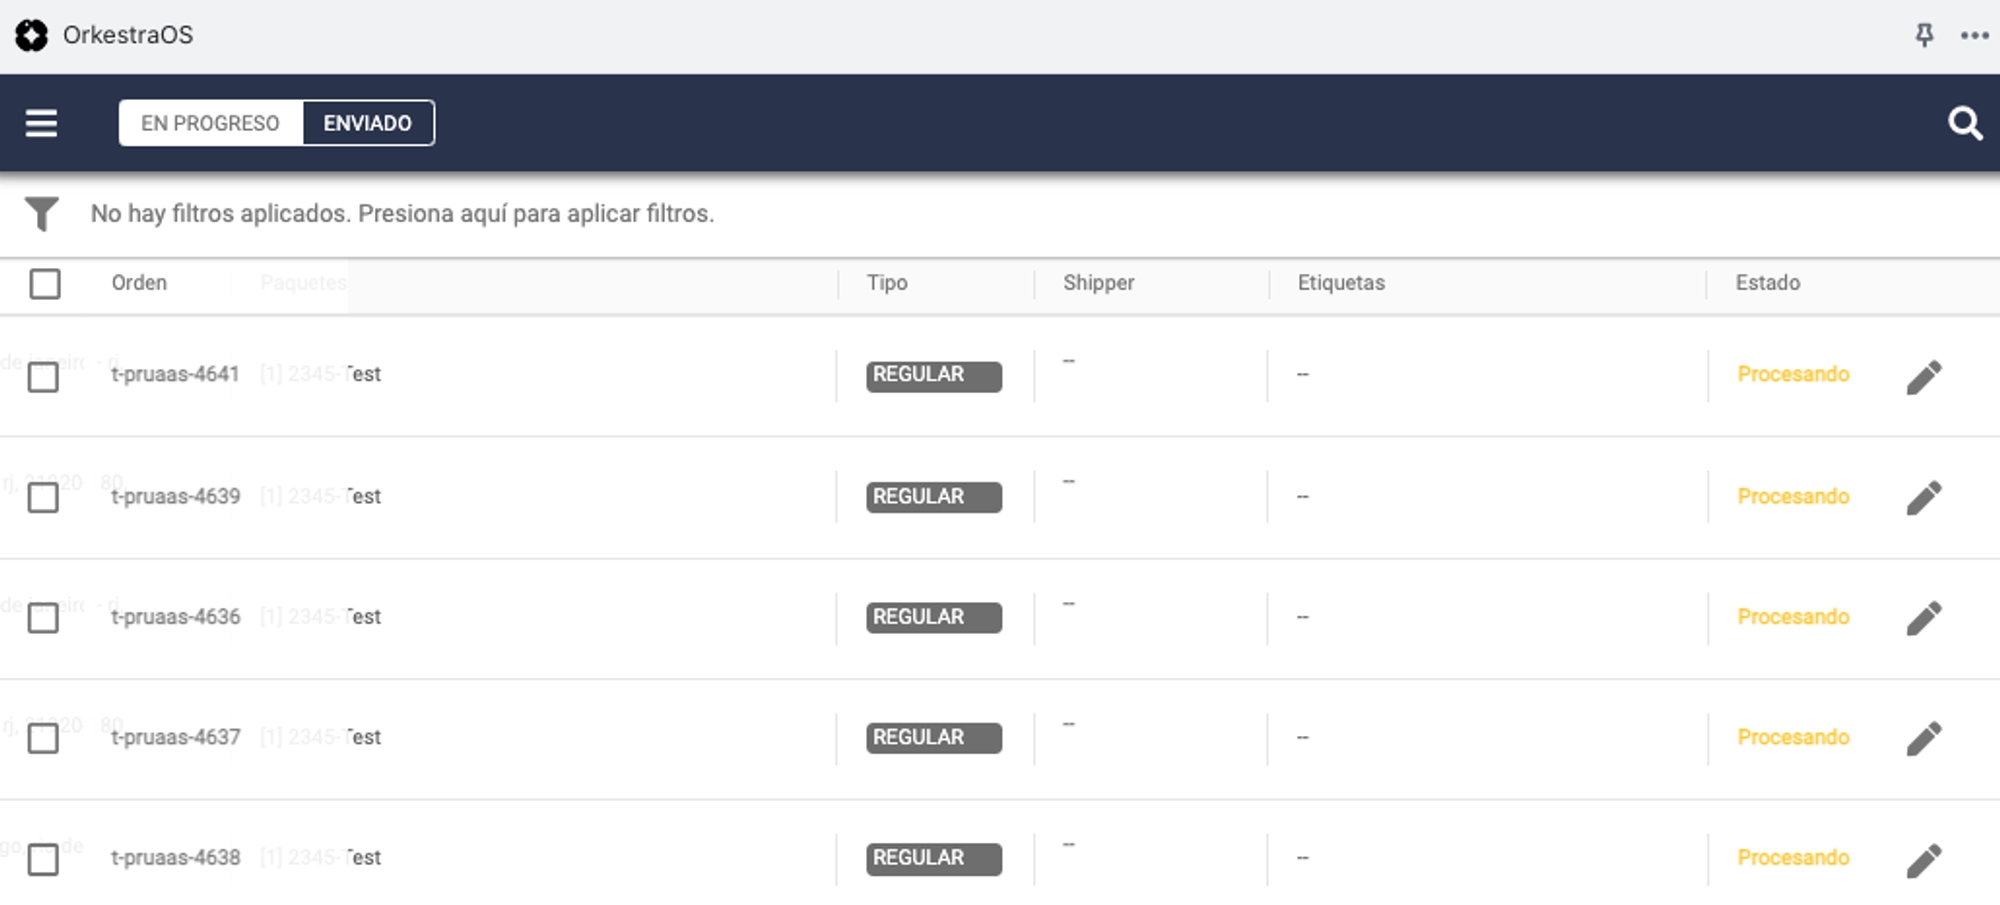Screen dimensions: 2000x905
Task: Toggle the select-all checkbox in header
Action: click(x=45, y=284)
